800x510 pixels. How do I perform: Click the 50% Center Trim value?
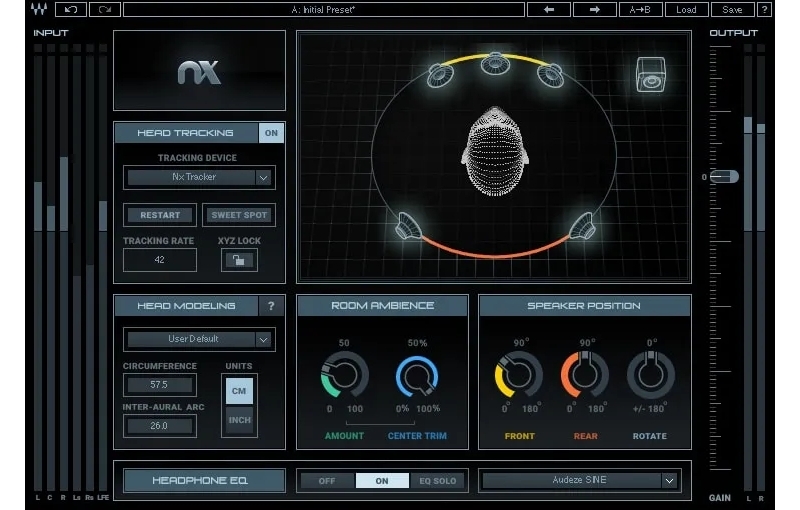point(417,343)
